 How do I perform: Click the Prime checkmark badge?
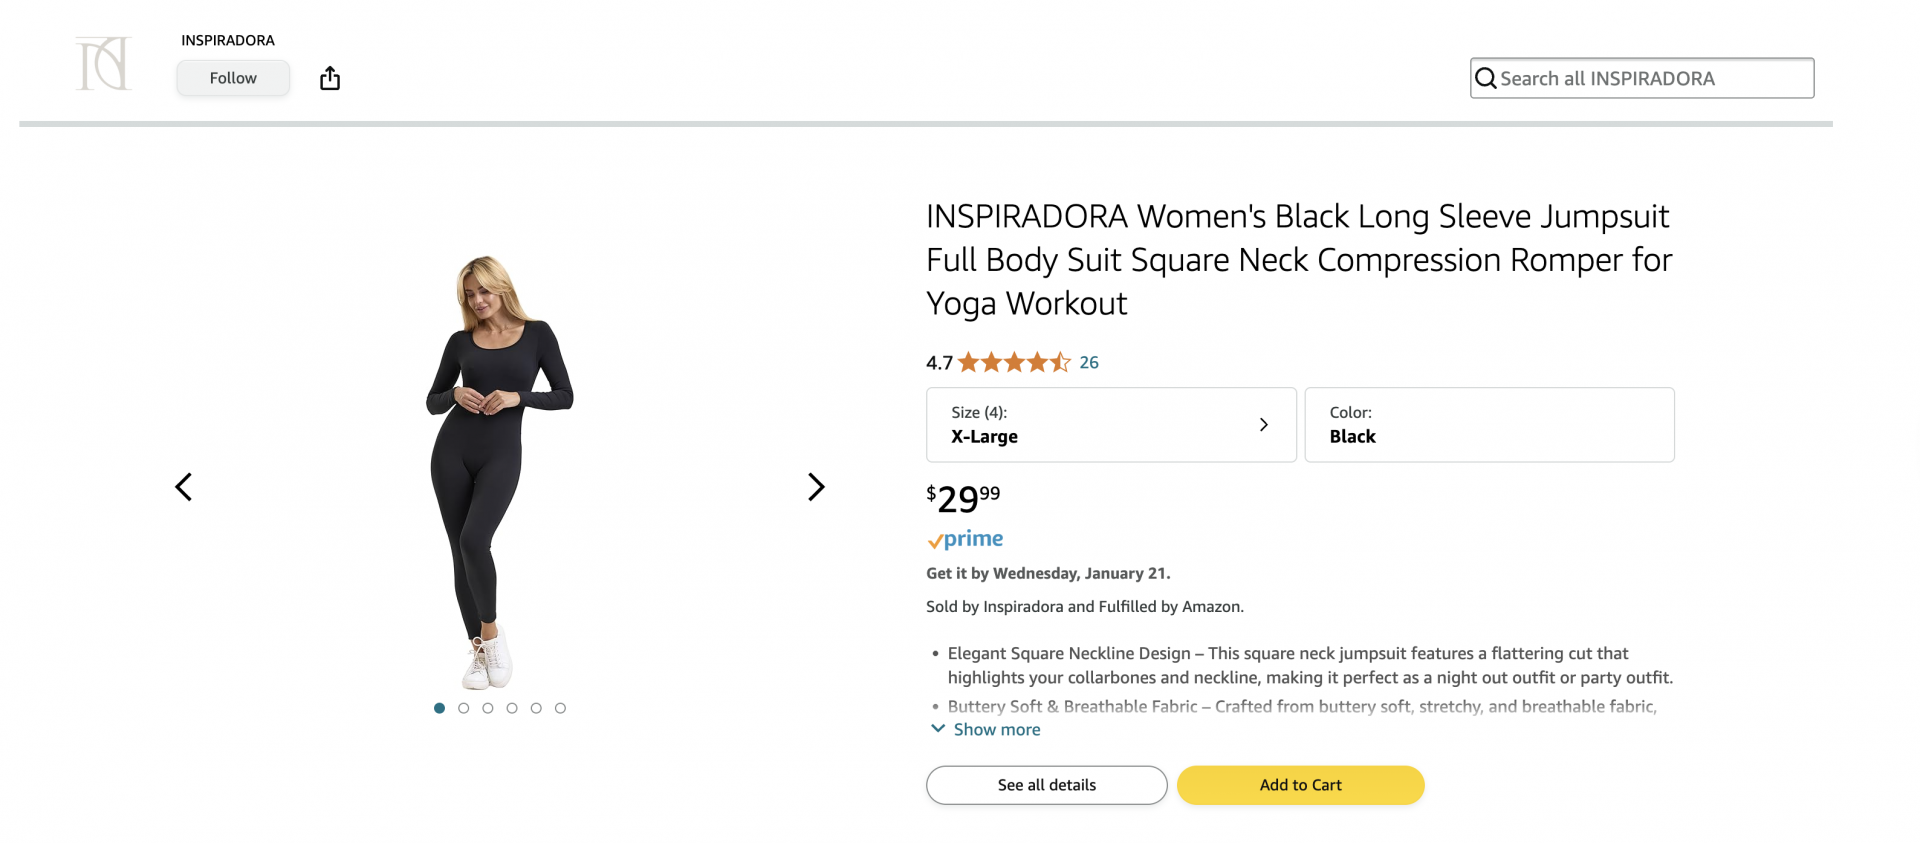[936, 540]
